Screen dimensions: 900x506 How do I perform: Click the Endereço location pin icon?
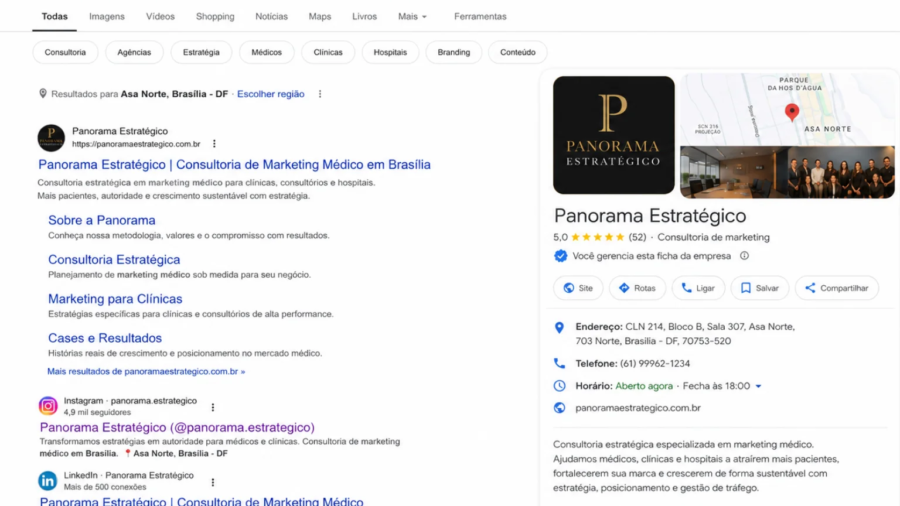(x=559, y=328)
